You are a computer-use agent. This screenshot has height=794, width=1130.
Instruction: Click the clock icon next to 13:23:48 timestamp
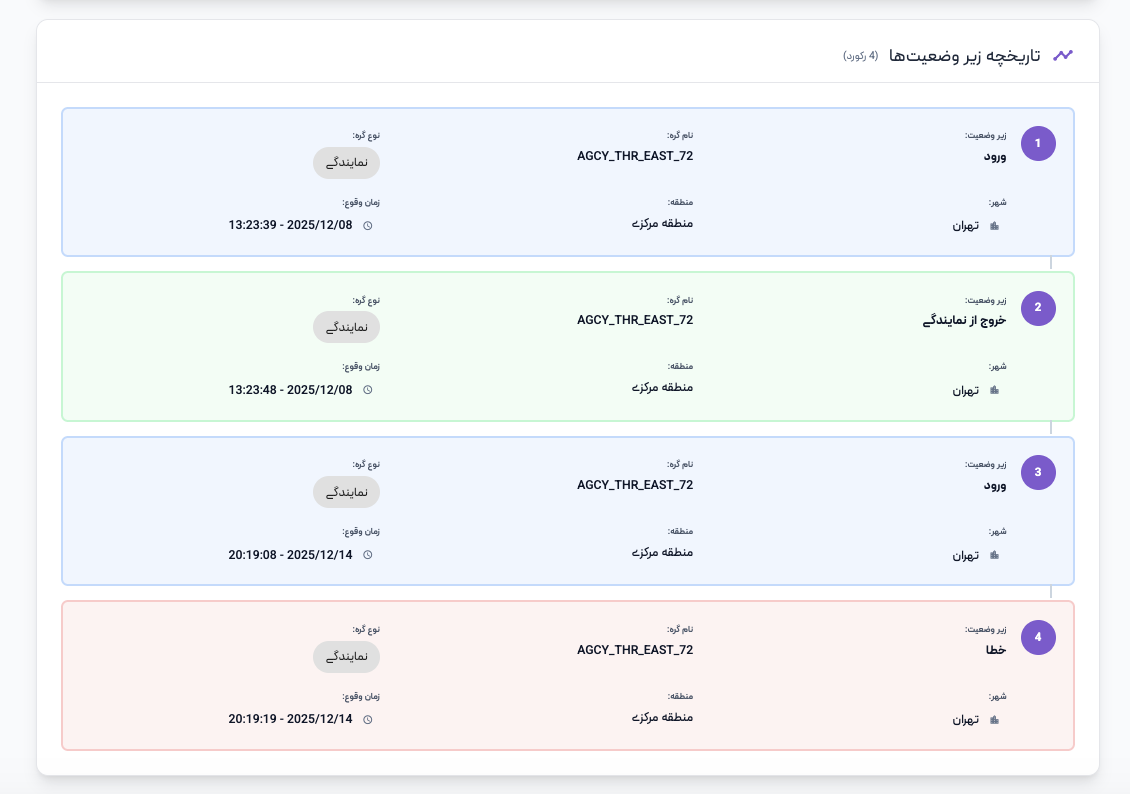pos(367,390)
